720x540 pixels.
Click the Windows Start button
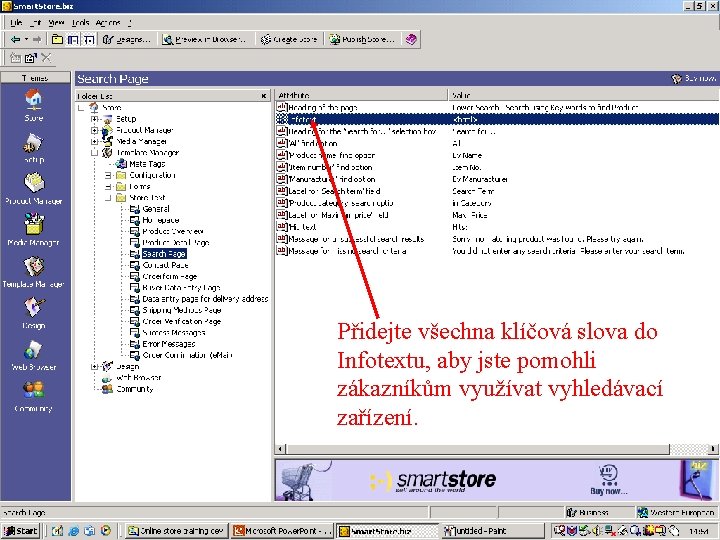21,531
